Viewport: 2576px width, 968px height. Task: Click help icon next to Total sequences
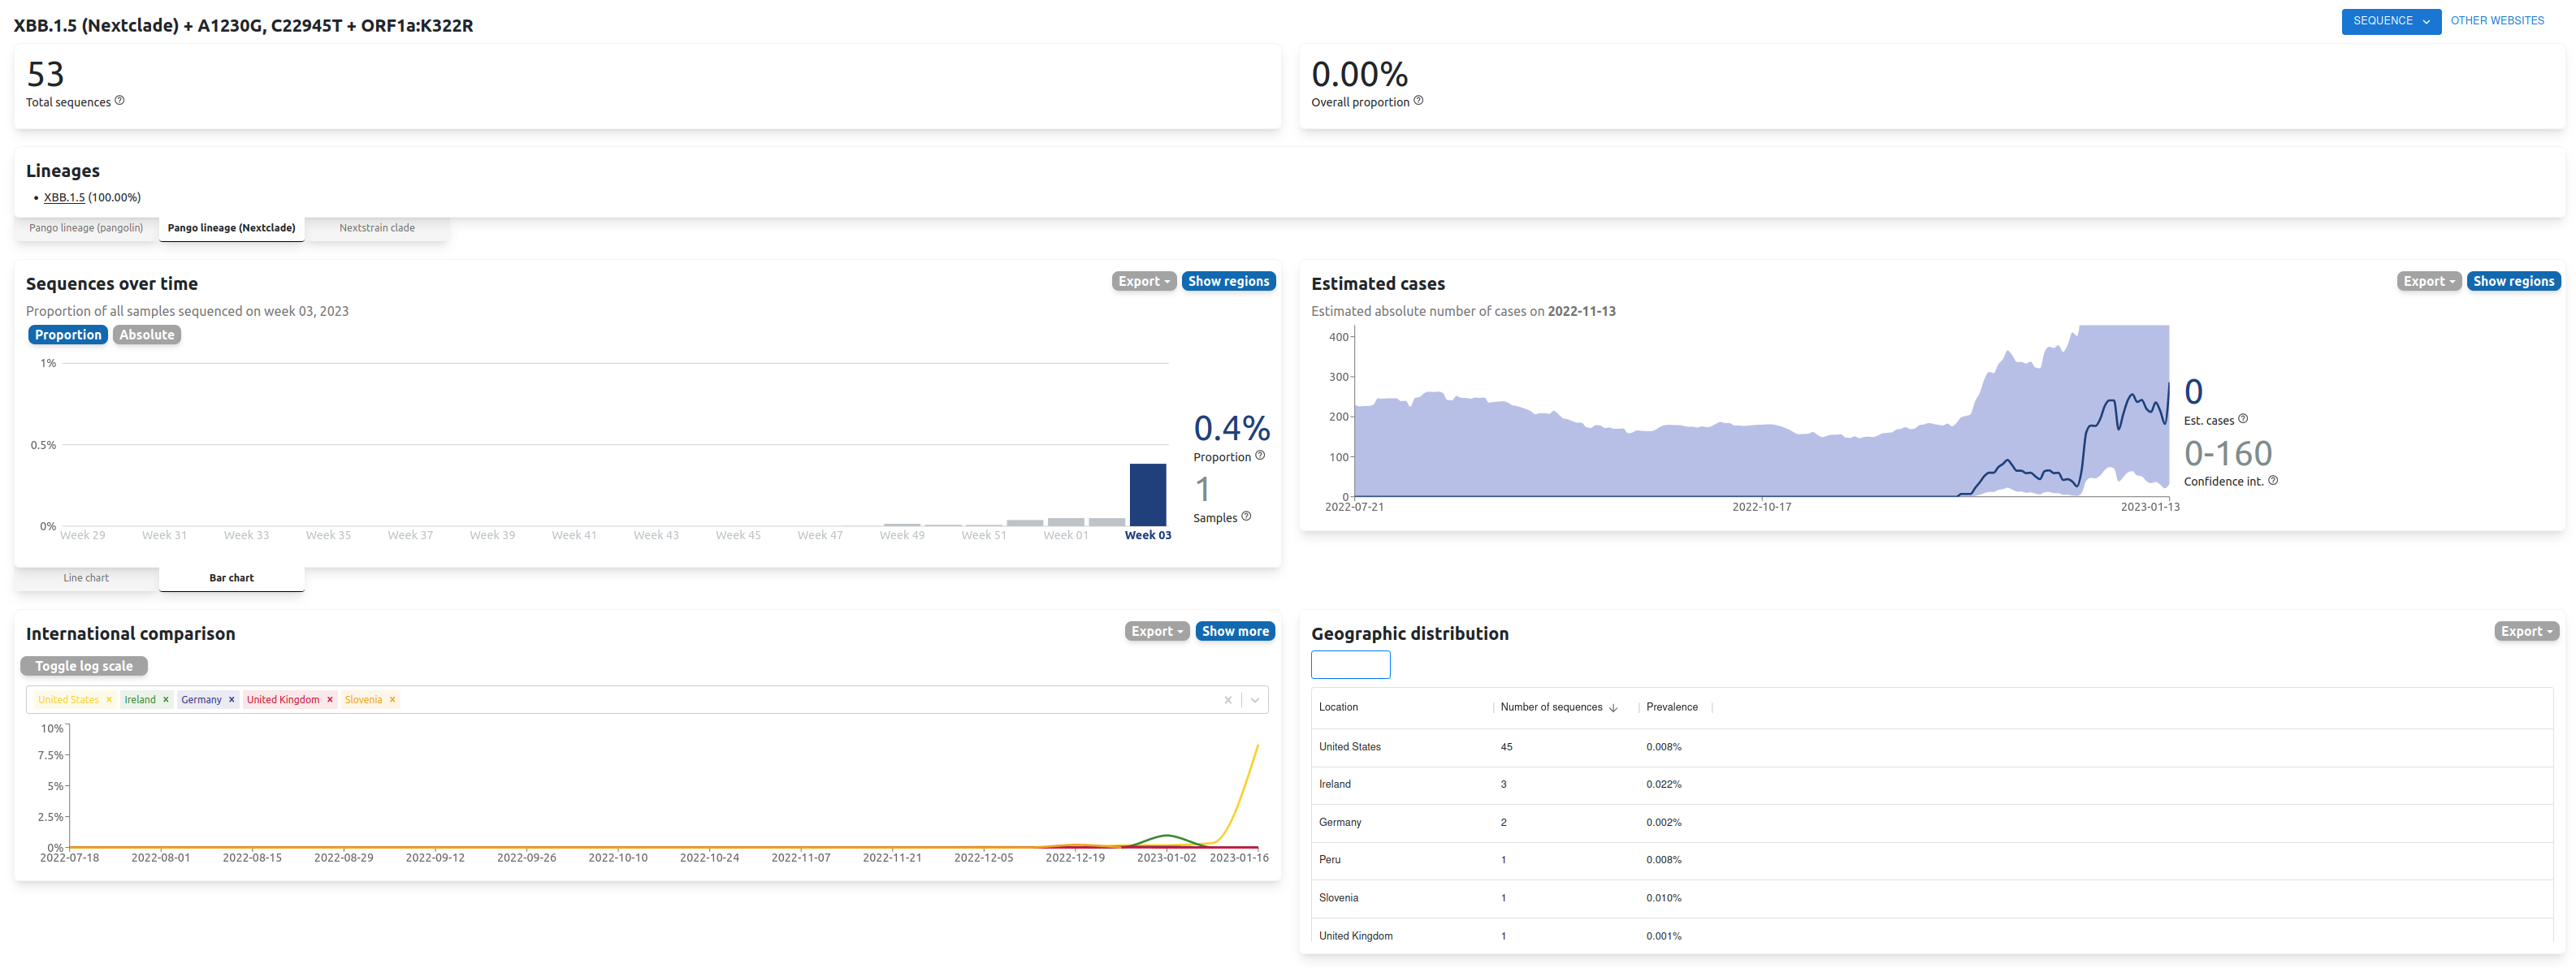coord(120,101)
